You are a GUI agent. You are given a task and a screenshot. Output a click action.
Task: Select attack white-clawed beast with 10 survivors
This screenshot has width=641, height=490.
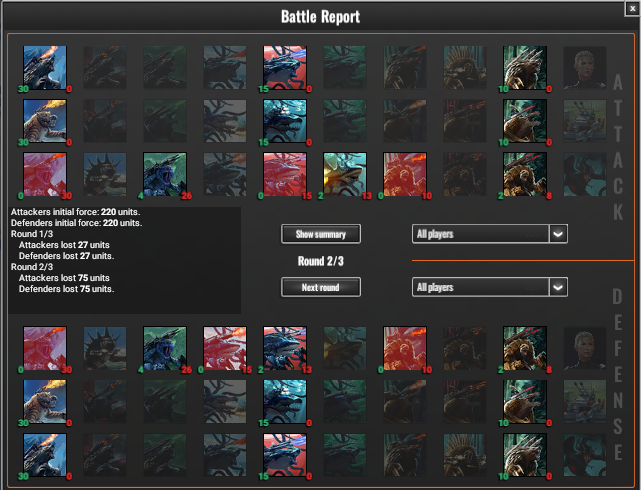(x=525, y=68)
